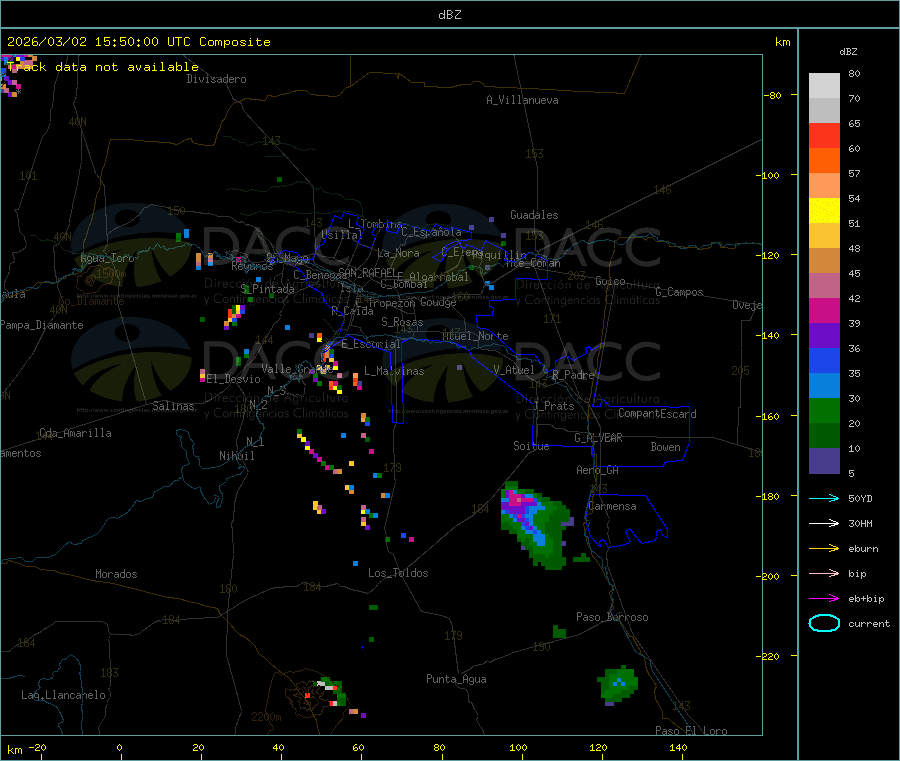Image resolution: width=900 pixels, height=761 pixels.
Task: Click the 'Goudge' map label
Action: 438,302
